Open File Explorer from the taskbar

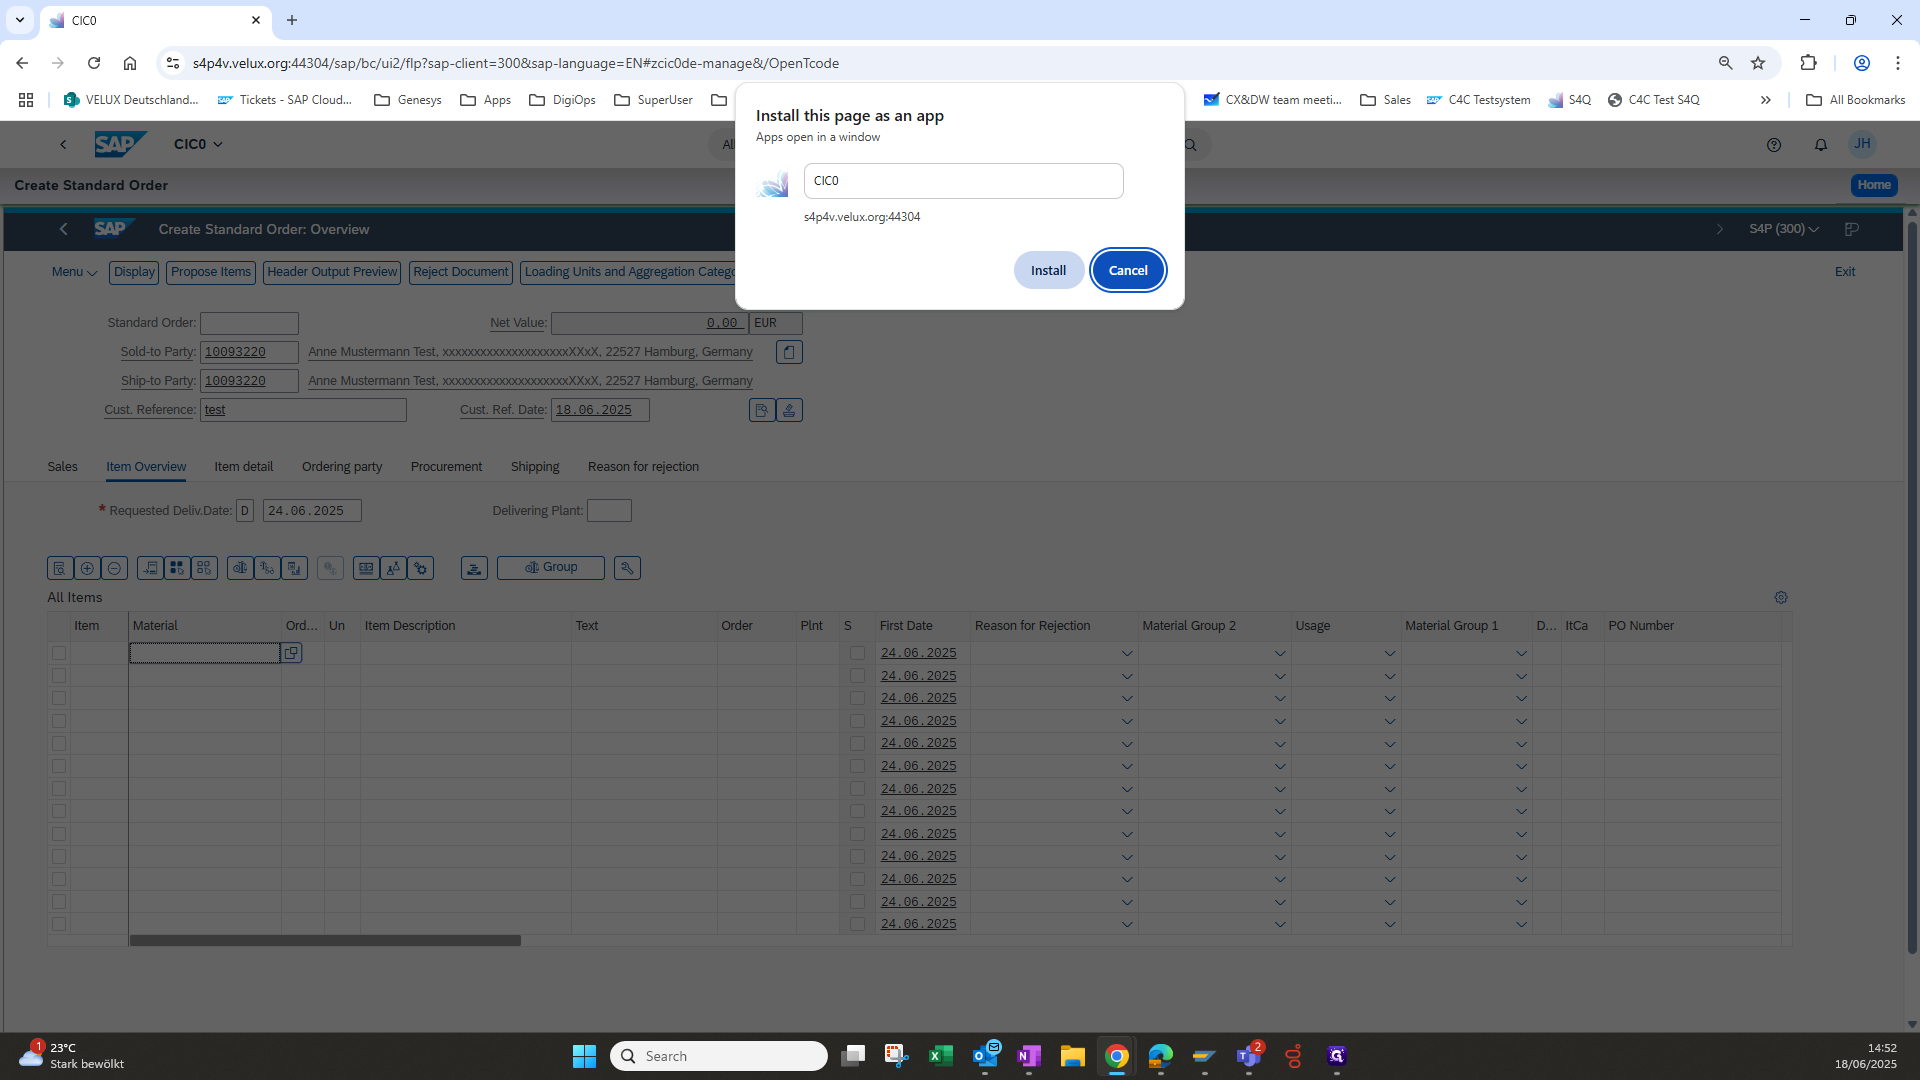point(1072,1056)
